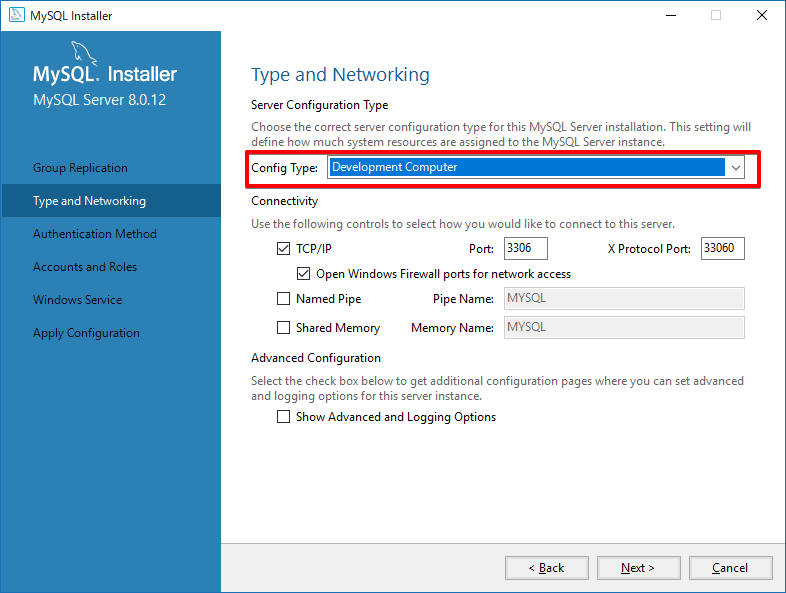Click the MySQL Installer title bar icon
786x593 pixels.
coord(16,16)
